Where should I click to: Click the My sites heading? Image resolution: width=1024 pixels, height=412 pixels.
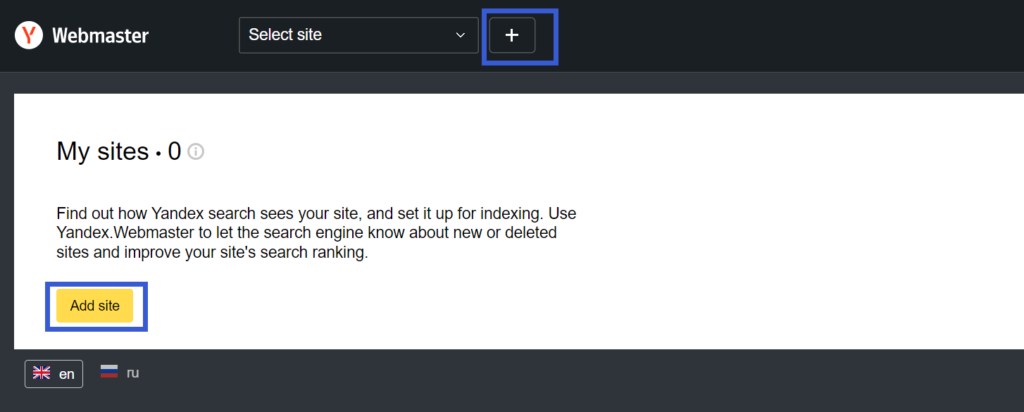click(119, 151)
